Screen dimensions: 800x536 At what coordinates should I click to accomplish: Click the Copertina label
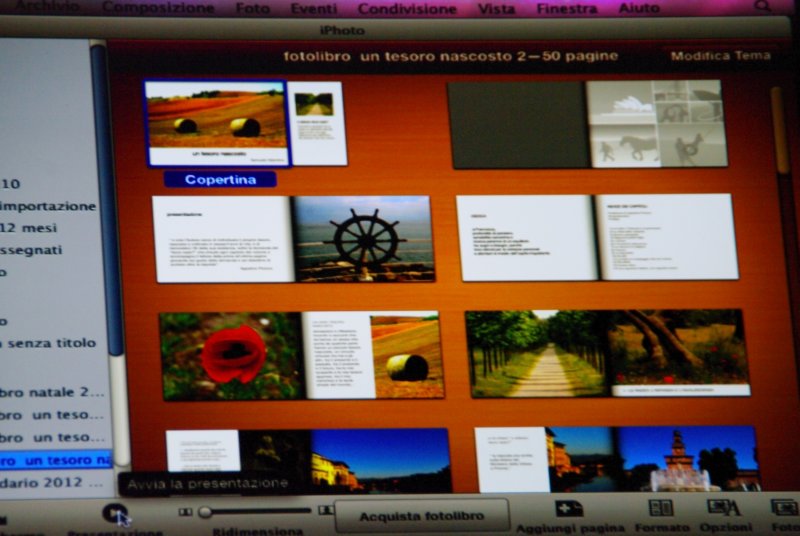tap(220, 180)
